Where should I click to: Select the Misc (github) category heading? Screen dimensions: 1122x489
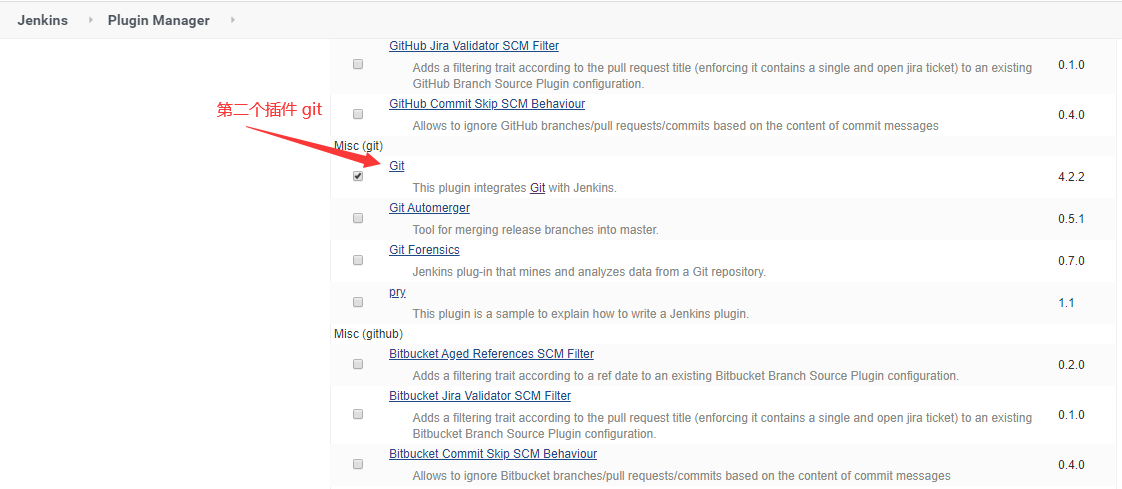369,334
